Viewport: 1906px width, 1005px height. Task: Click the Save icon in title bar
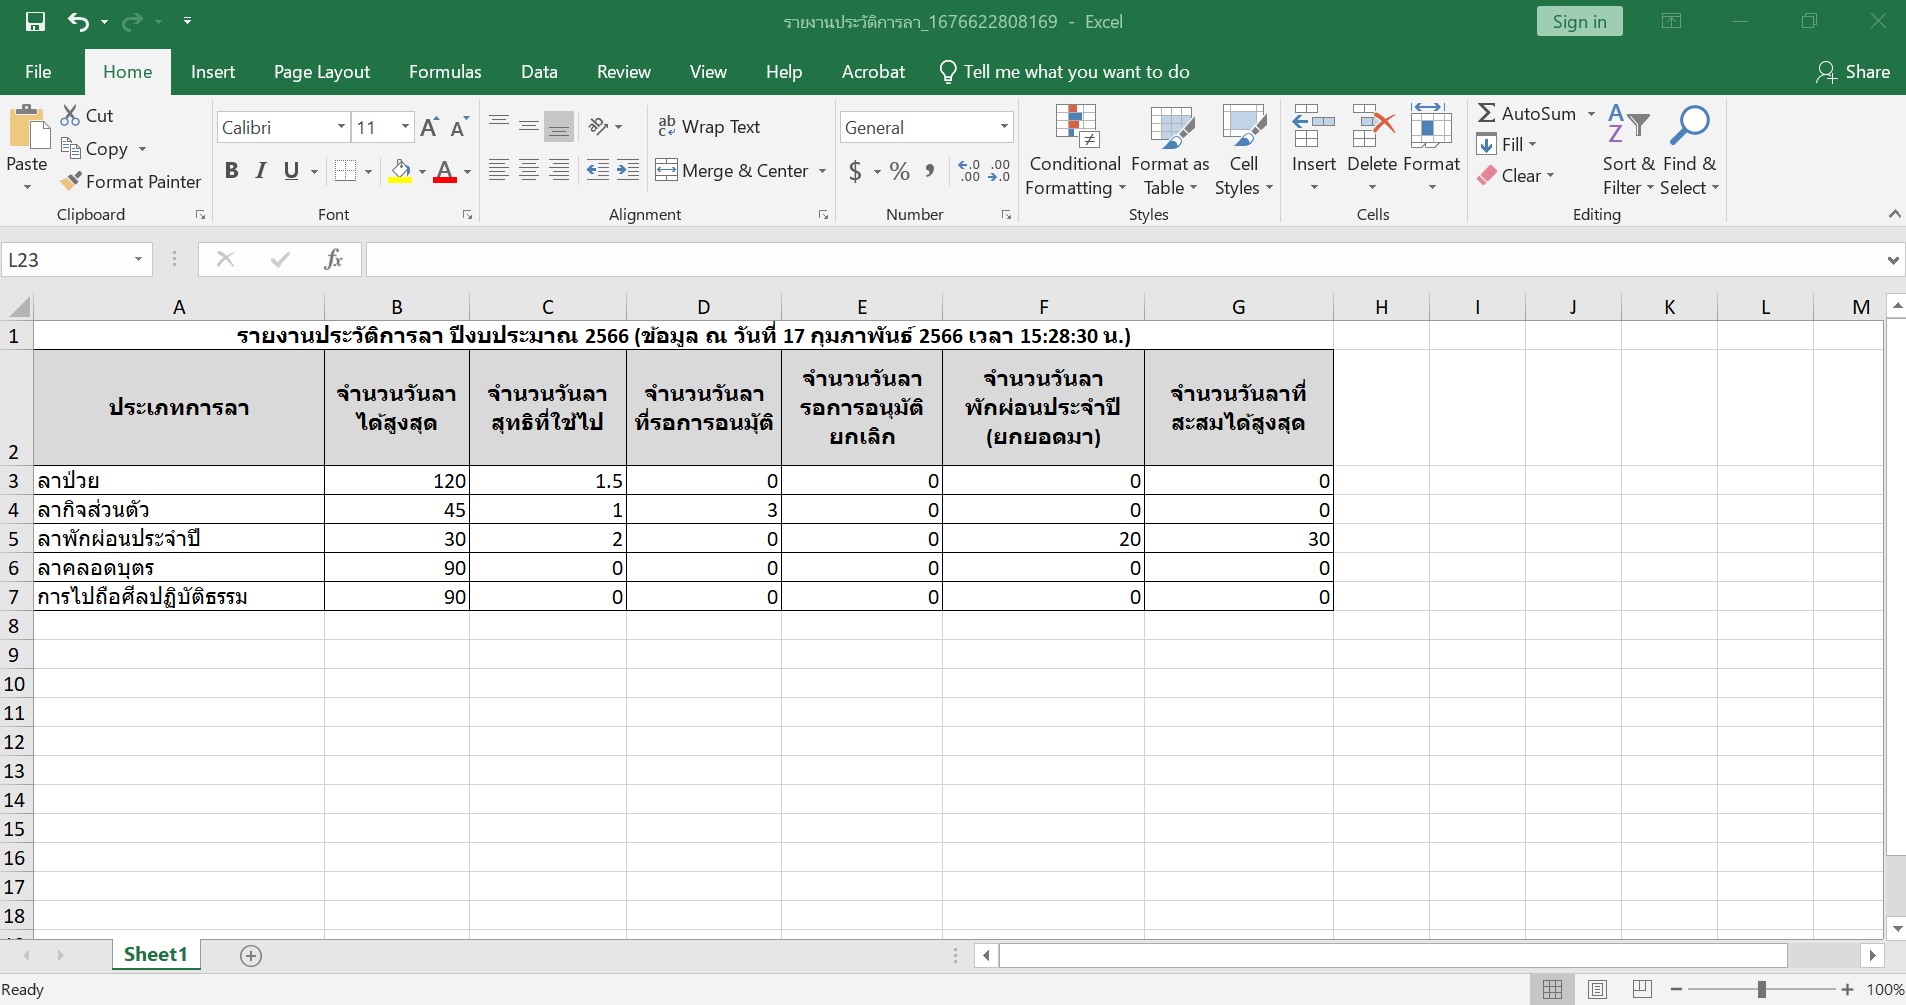(35, 22)
